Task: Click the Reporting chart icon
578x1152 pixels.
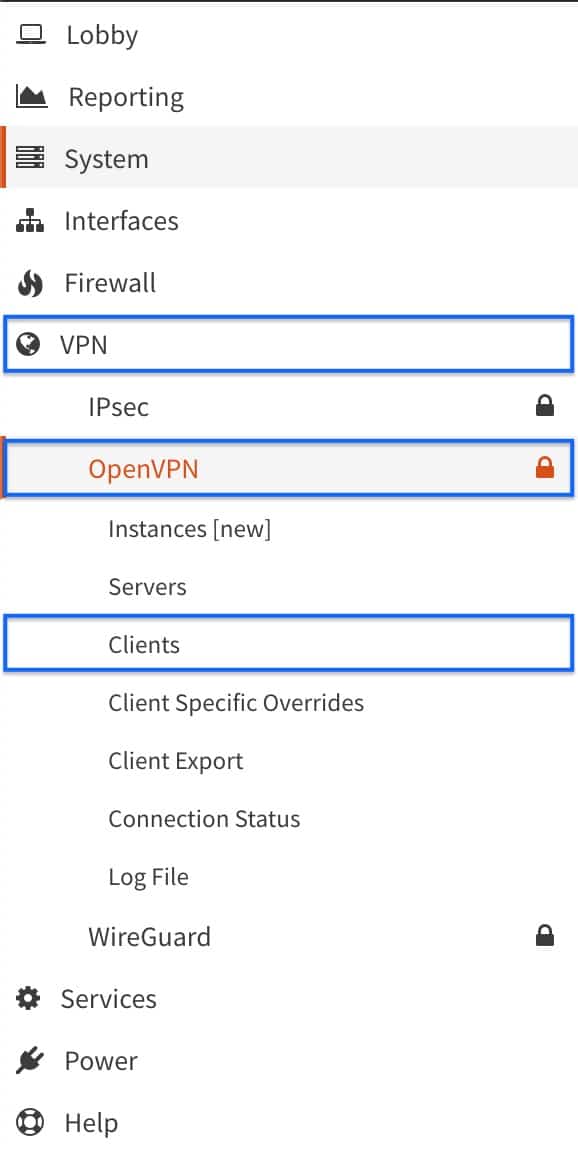Action: point(32,96)
